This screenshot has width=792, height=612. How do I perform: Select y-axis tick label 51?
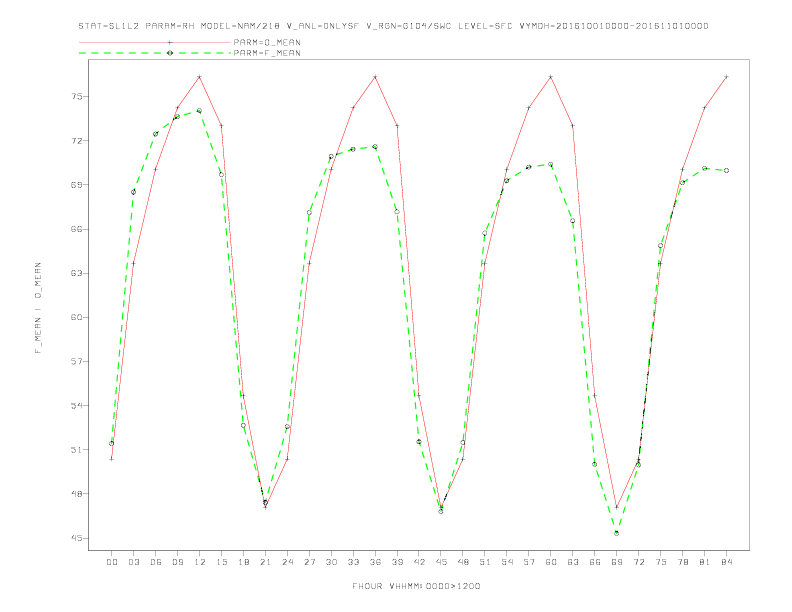77,450
